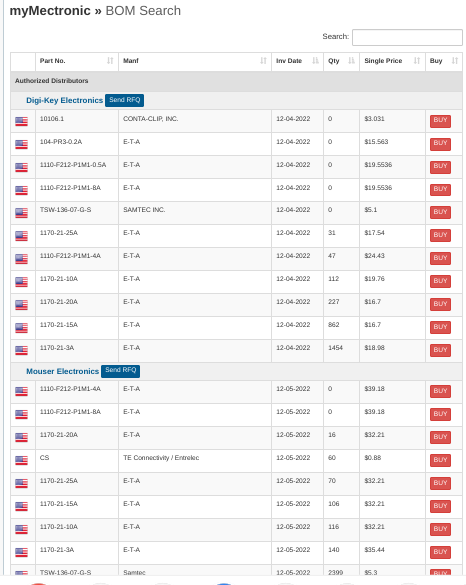This screenshot has width=466, height=585.
Task: Select the quantity value 140
Action: point(334,550)
